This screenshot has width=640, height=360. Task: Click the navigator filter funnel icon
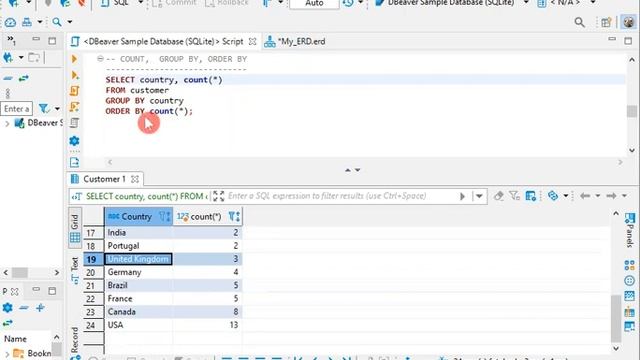[x=44, y=109]
